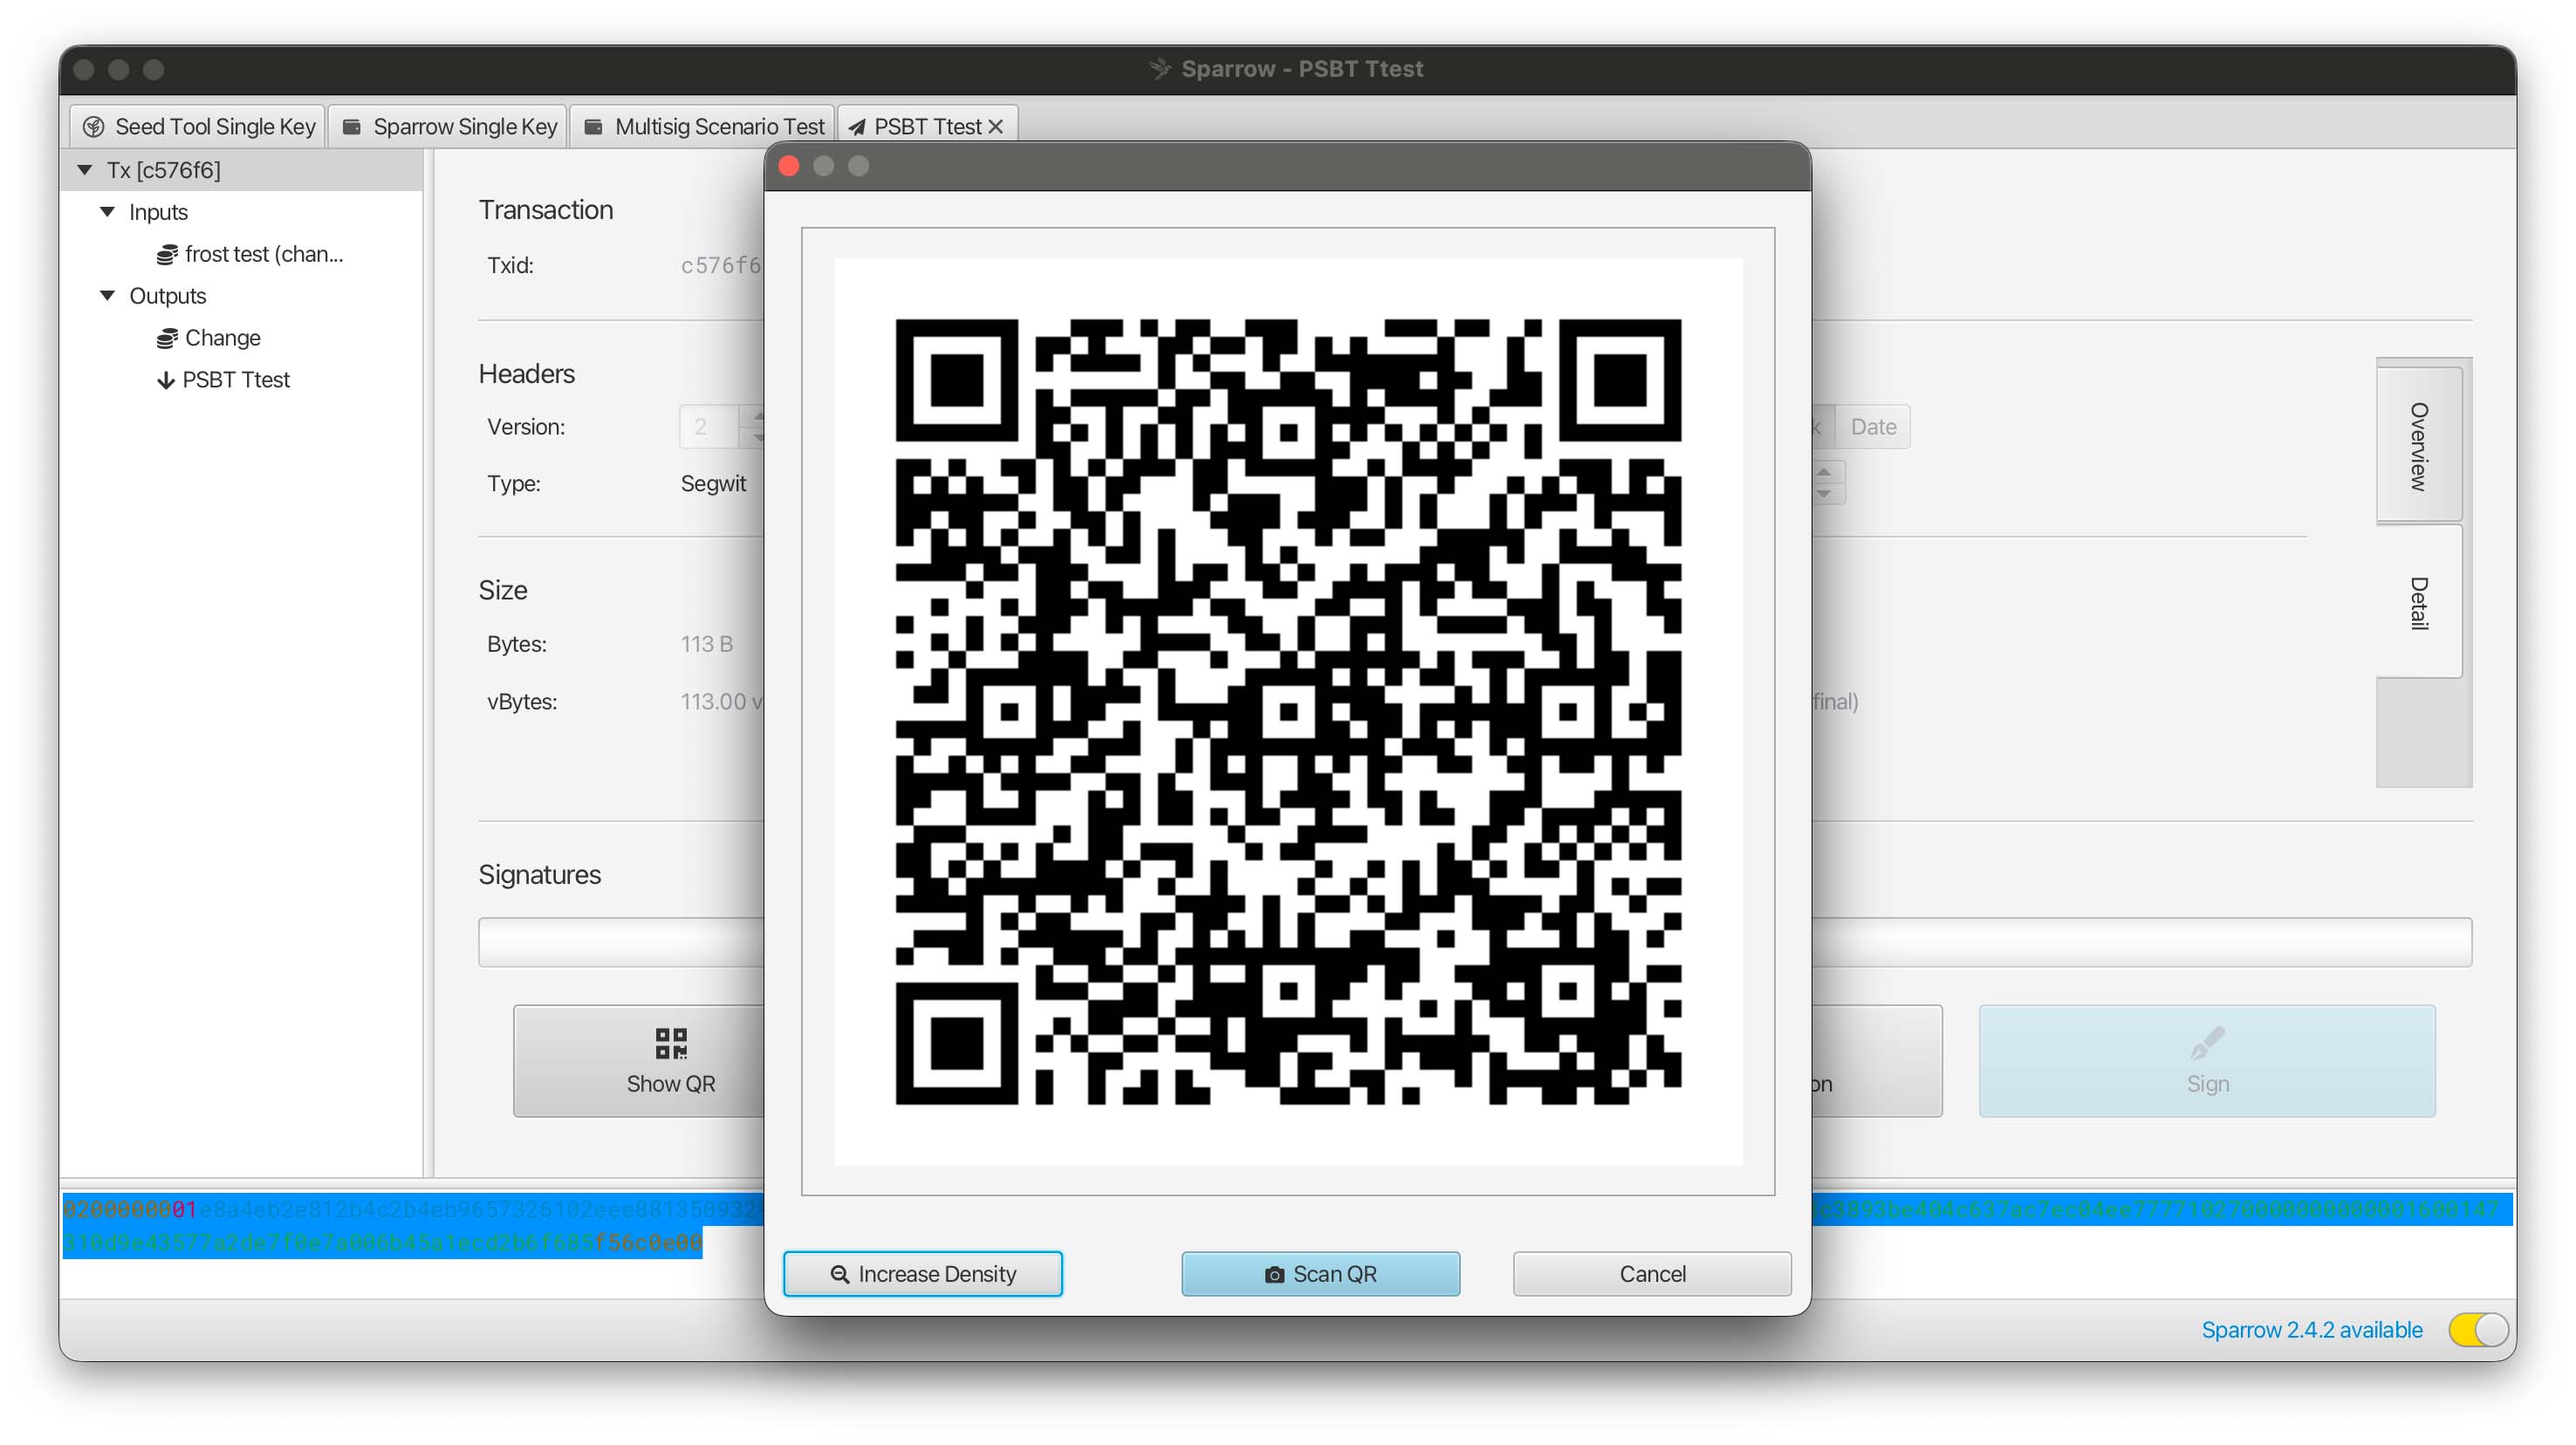Viewport: 2576px width, 1445px height.
Task: Click the Sparrow Single Key wallet icon
Action: [351, 127]
